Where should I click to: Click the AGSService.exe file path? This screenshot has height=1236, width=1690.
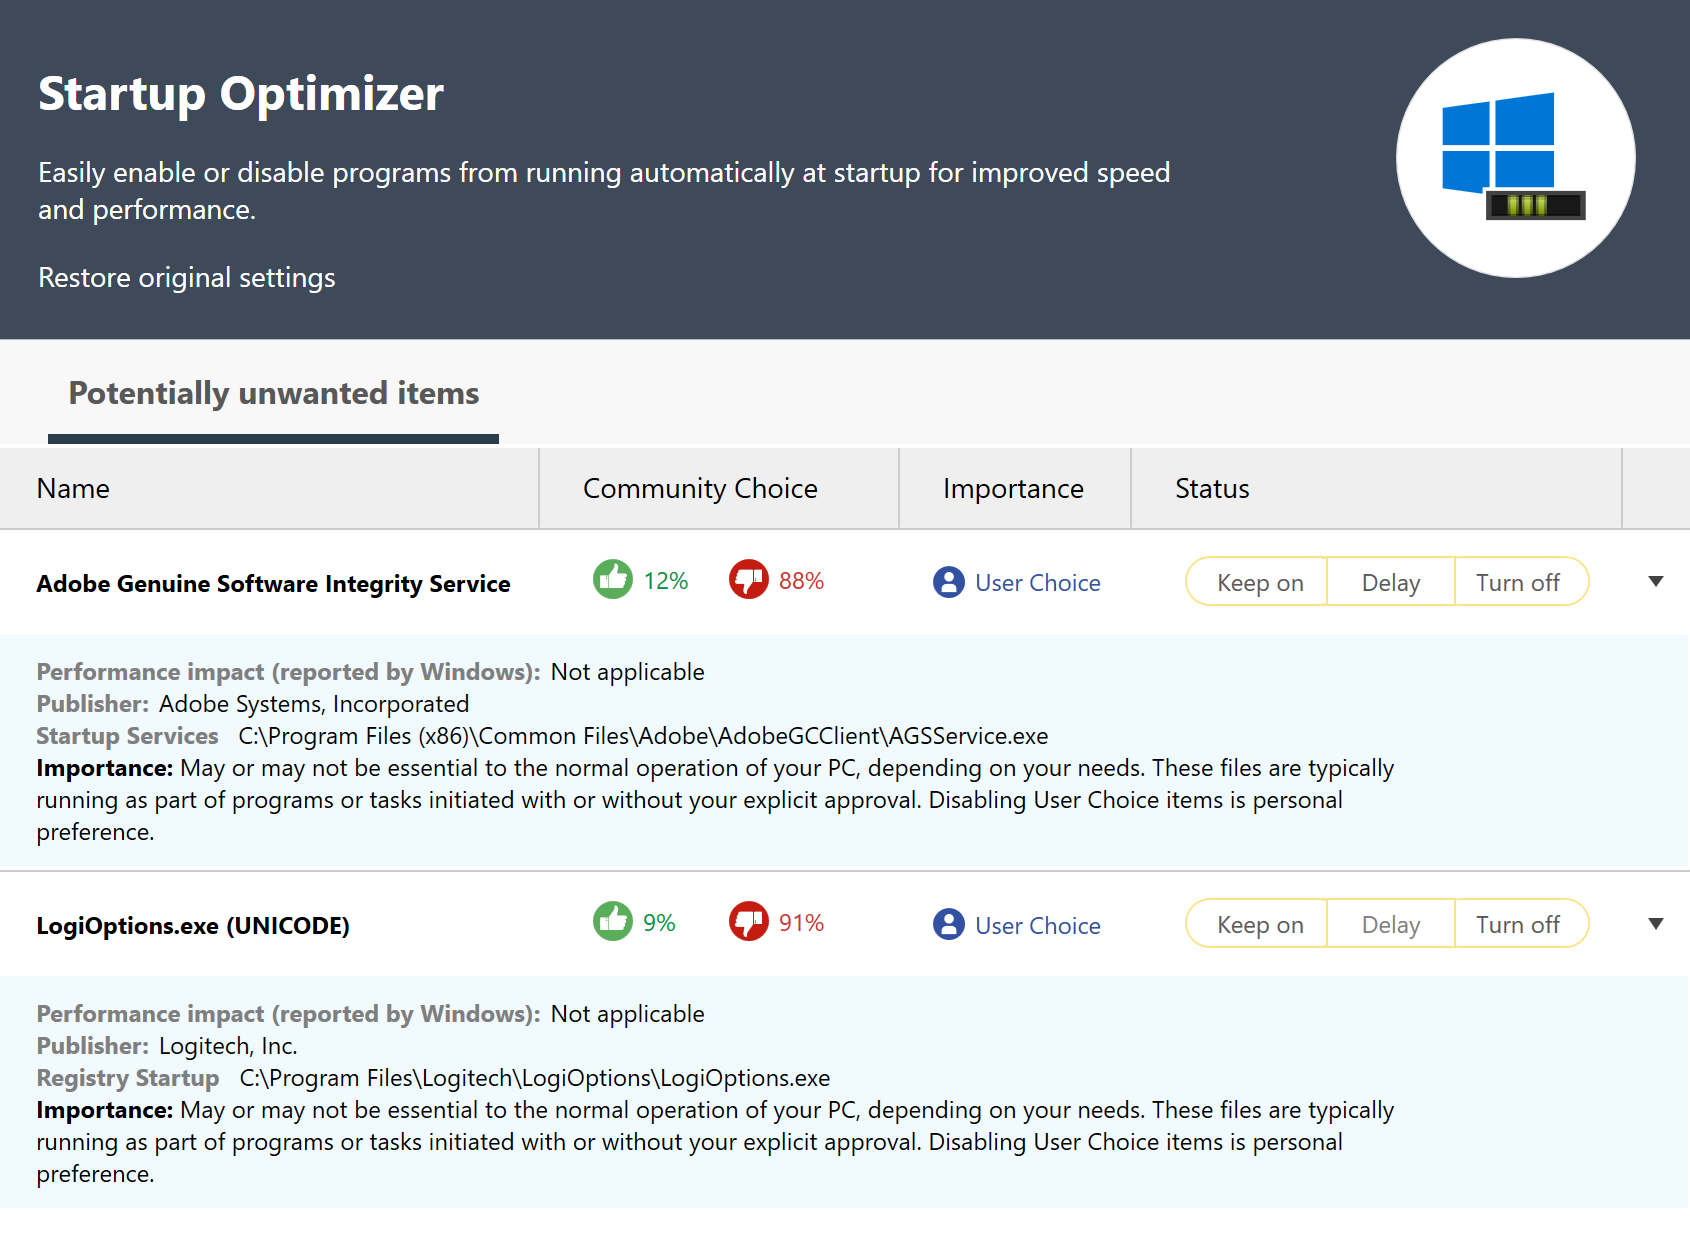pos(643,736)
